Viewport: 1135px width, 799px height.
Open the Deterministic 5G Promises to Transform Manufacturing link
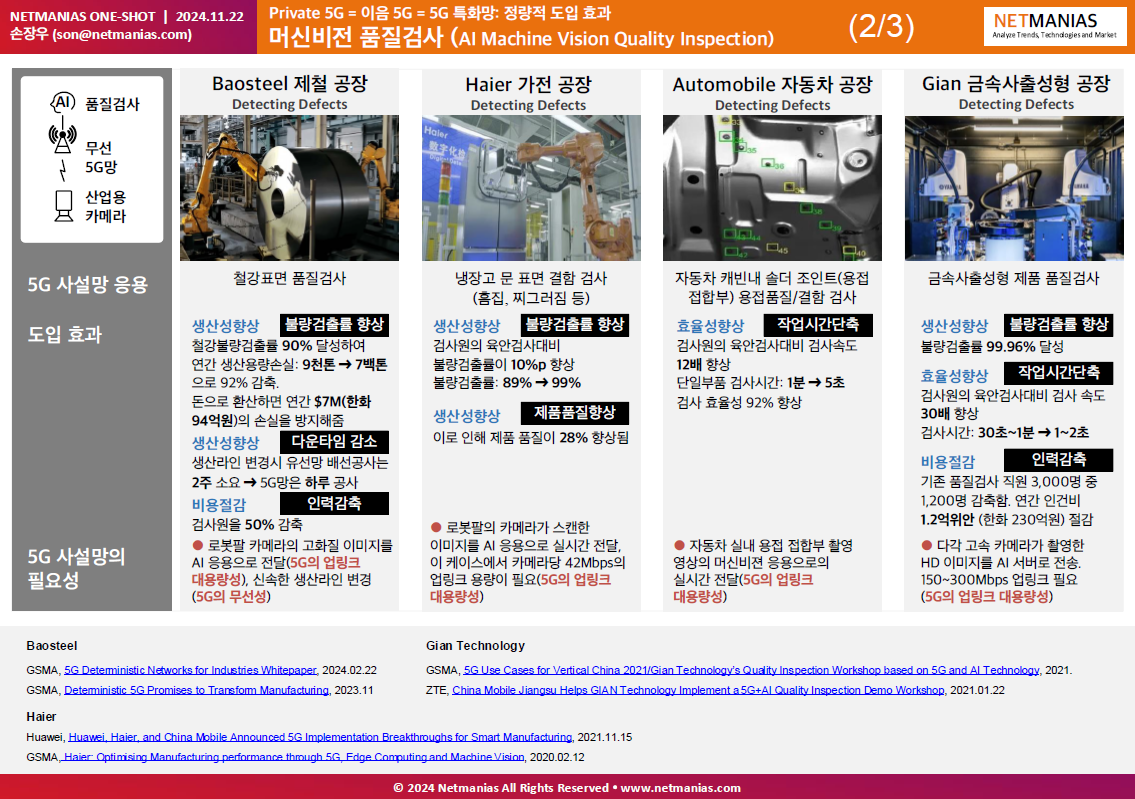[x=198, y=690]
